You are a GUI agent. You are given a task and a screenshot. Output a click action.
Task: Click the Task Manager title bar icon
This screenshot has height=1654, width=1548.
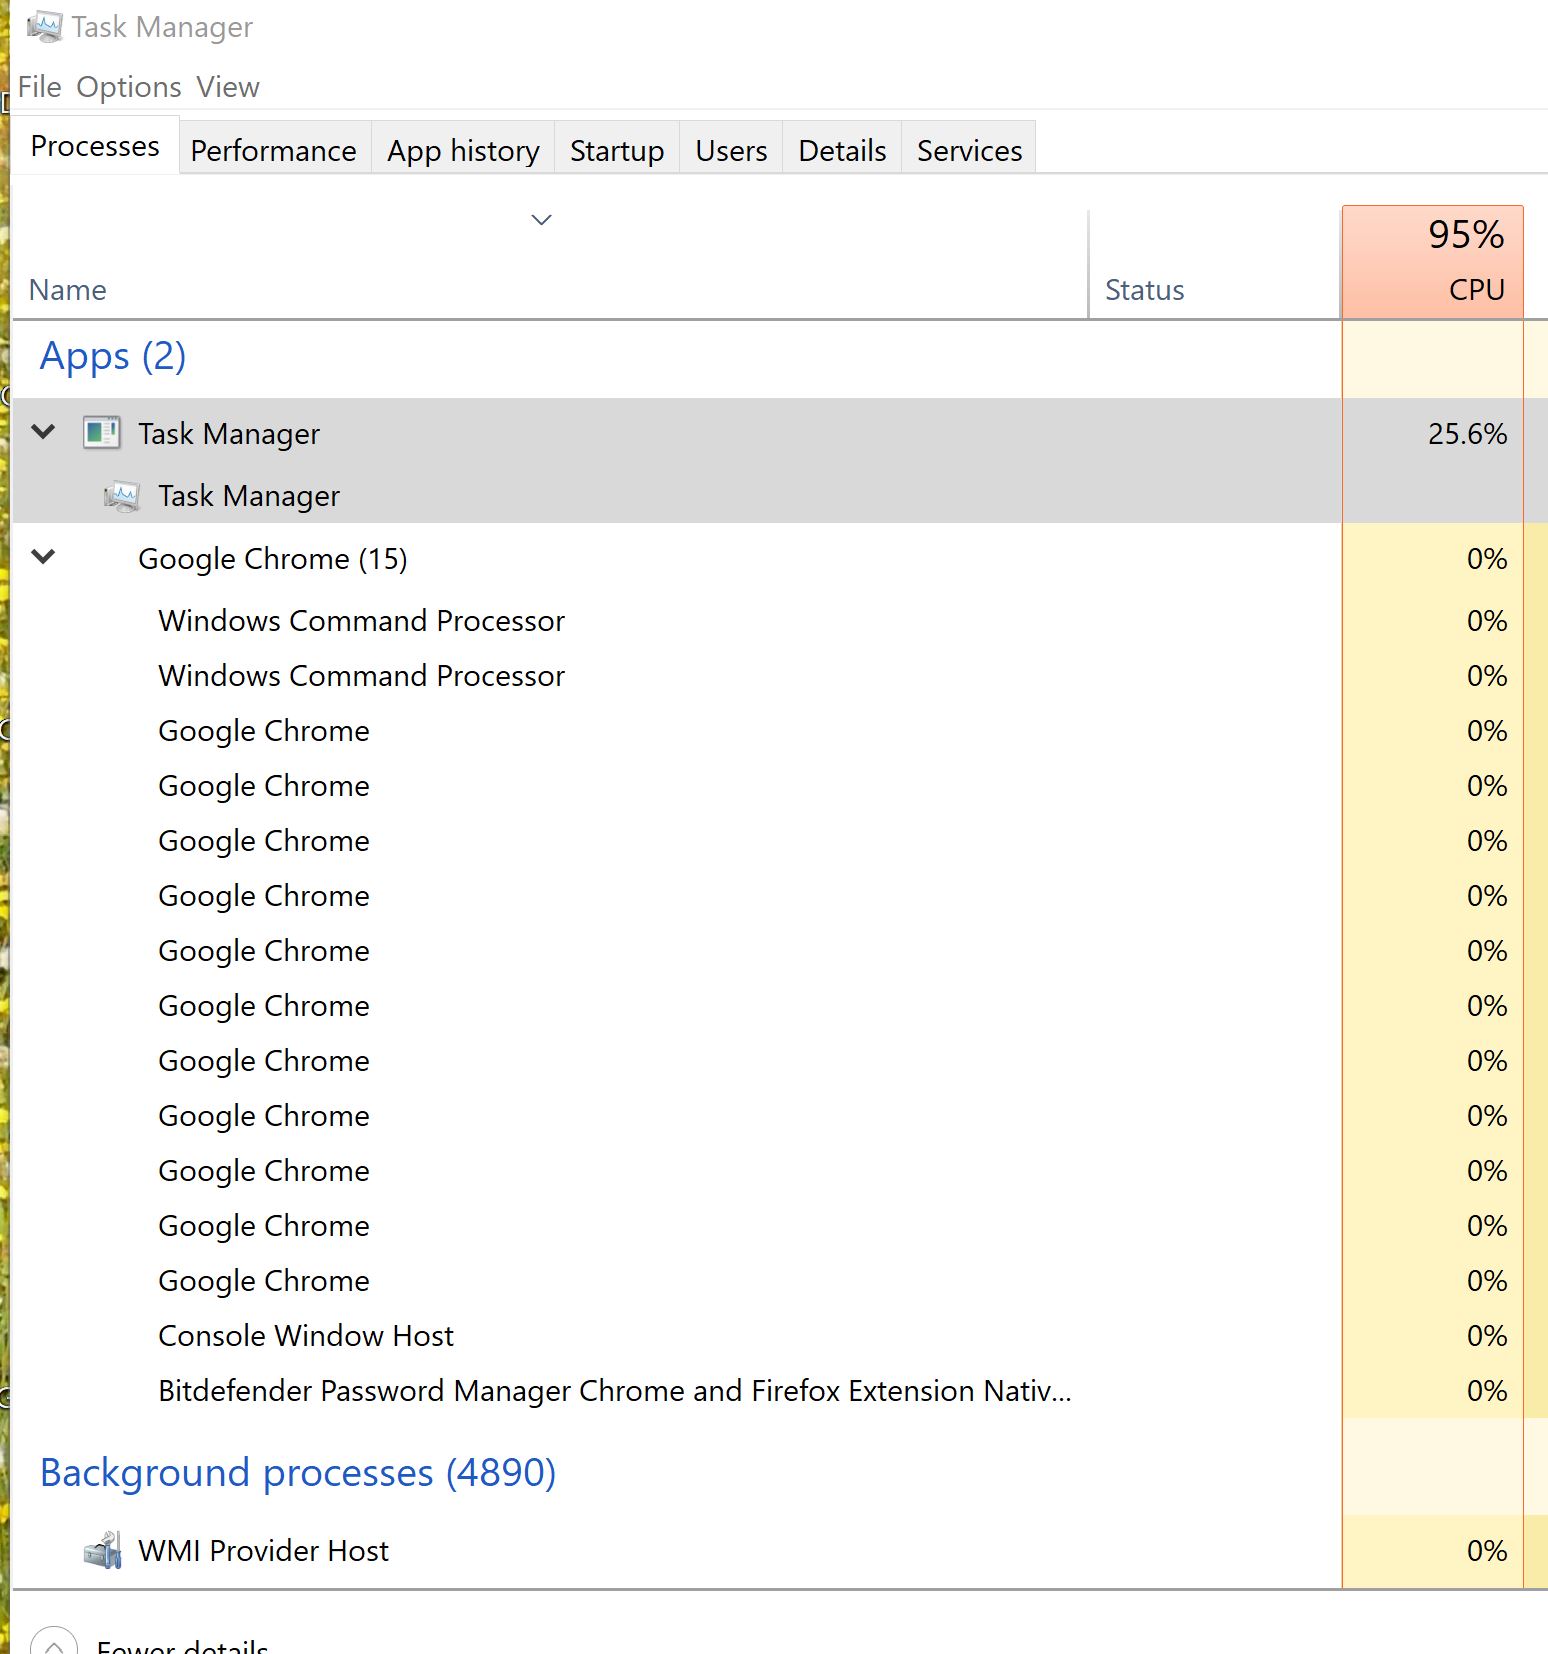coord(44,27)
